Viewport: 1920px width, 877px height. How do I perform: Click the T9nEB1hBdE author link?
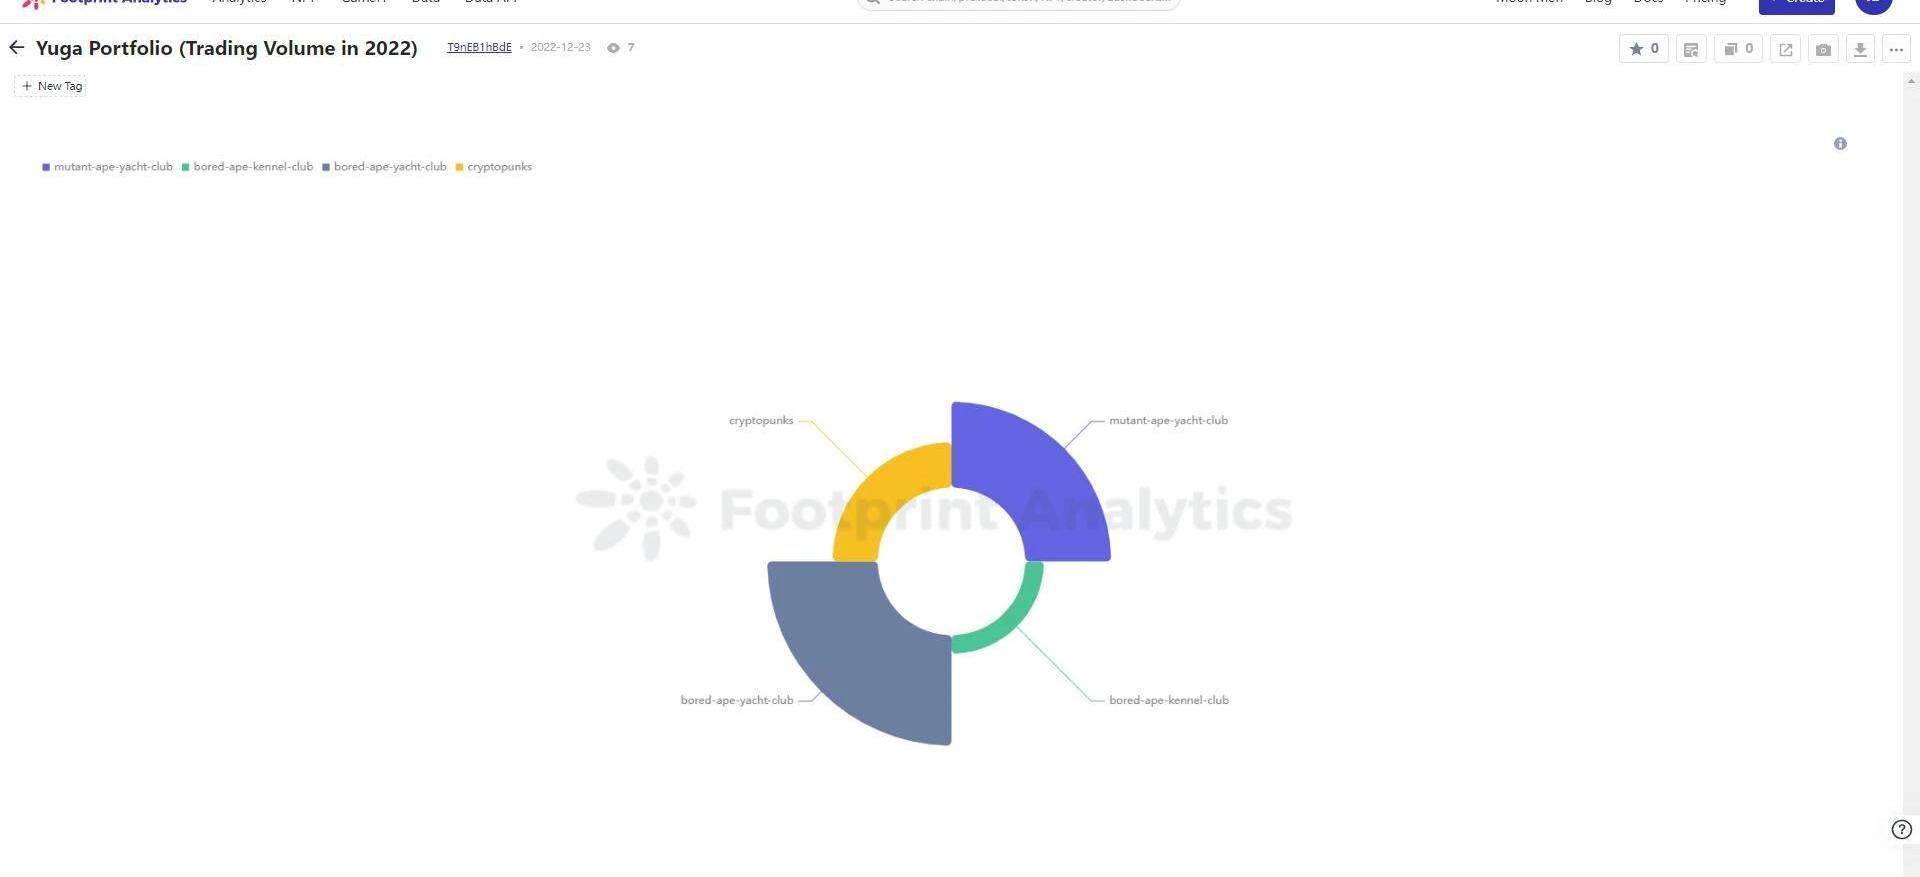[x=479, y=47]
